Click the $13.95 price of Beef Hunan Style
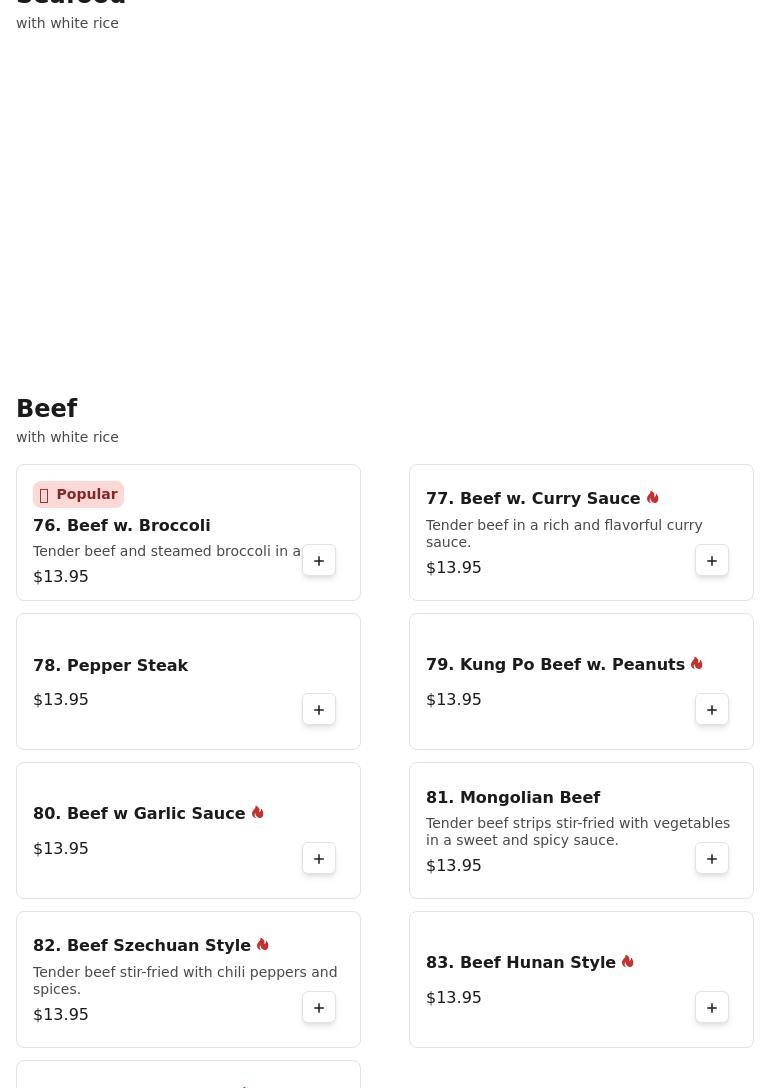This screenshot has width=770, height=1088. click(x=453, y=997)
